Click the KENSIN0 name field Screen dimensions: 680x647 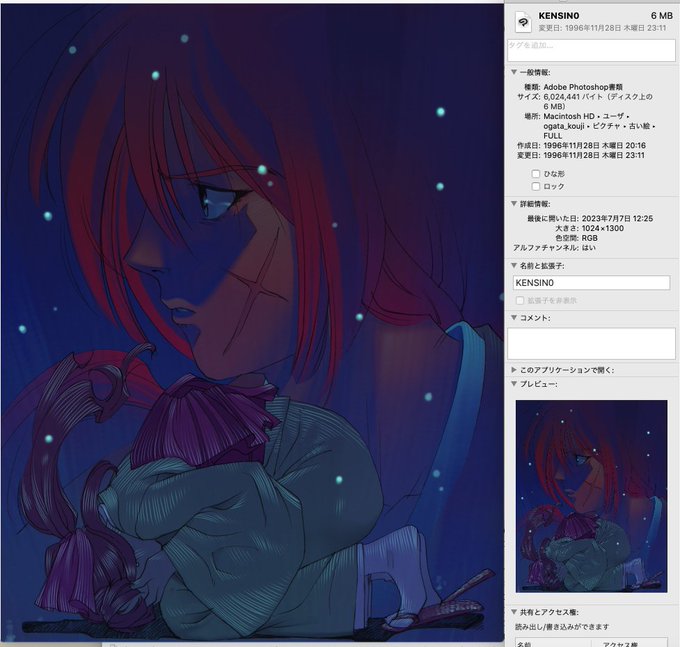tap(591, 283)
